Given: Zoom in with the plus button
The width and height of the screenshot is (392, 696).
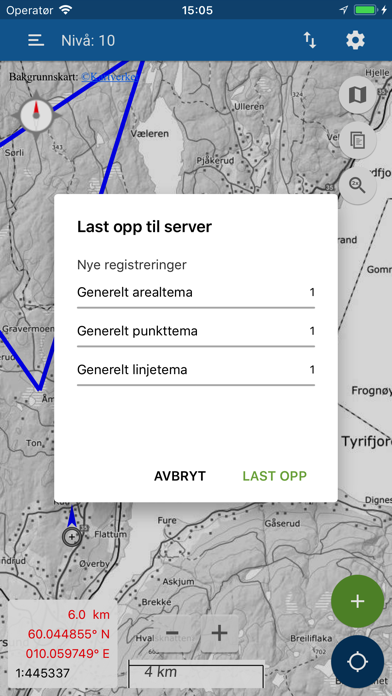Looking at the screenshot, I should [x=219, y=633].
